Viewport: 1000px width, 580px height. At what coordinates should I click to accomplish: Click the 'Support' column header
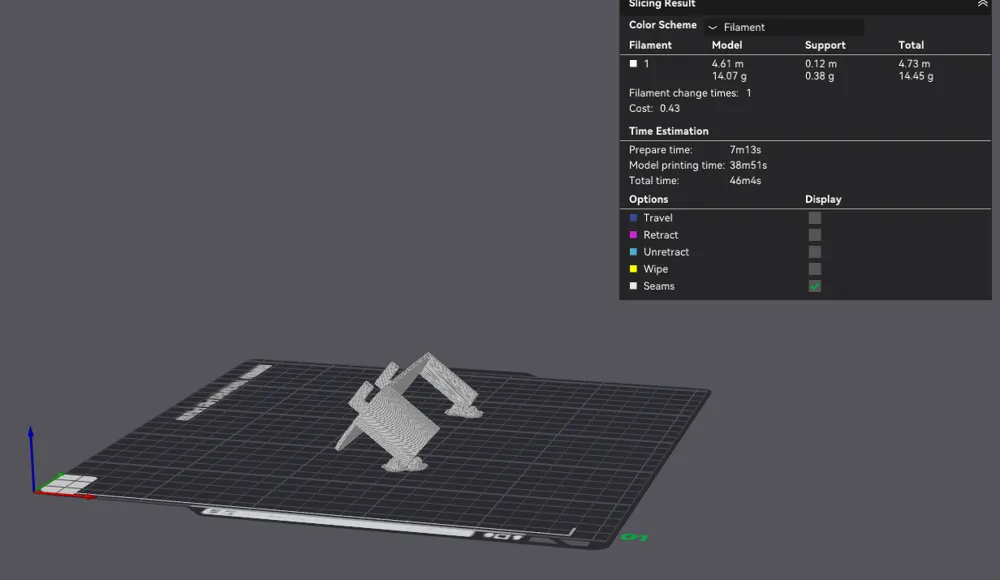click(825, 45)
